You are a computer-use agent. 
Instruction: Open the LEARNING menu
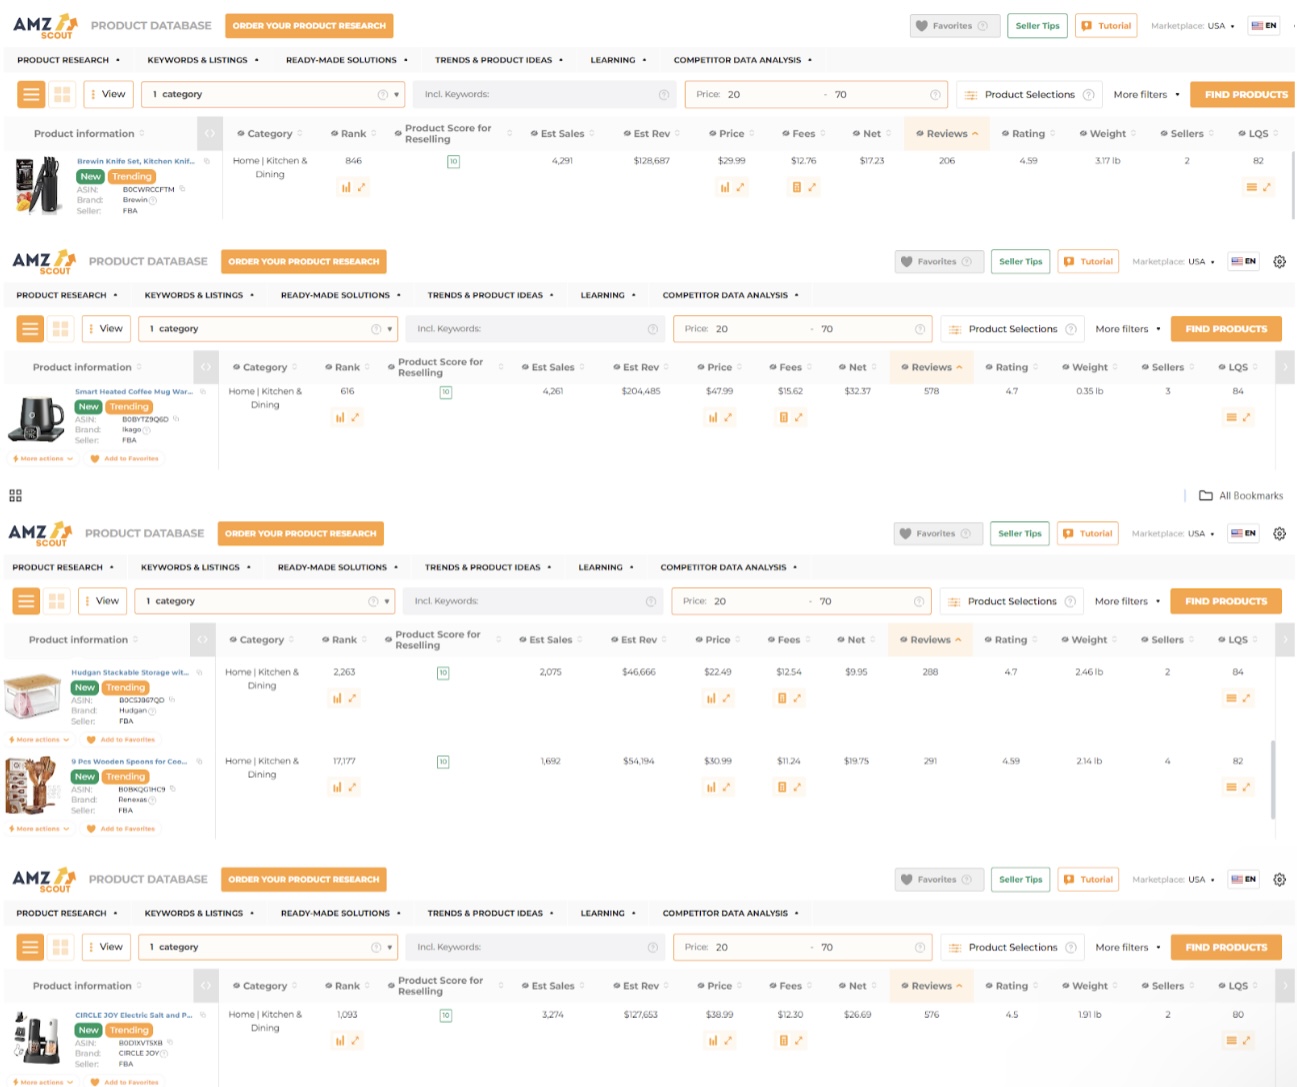[613, 59]
